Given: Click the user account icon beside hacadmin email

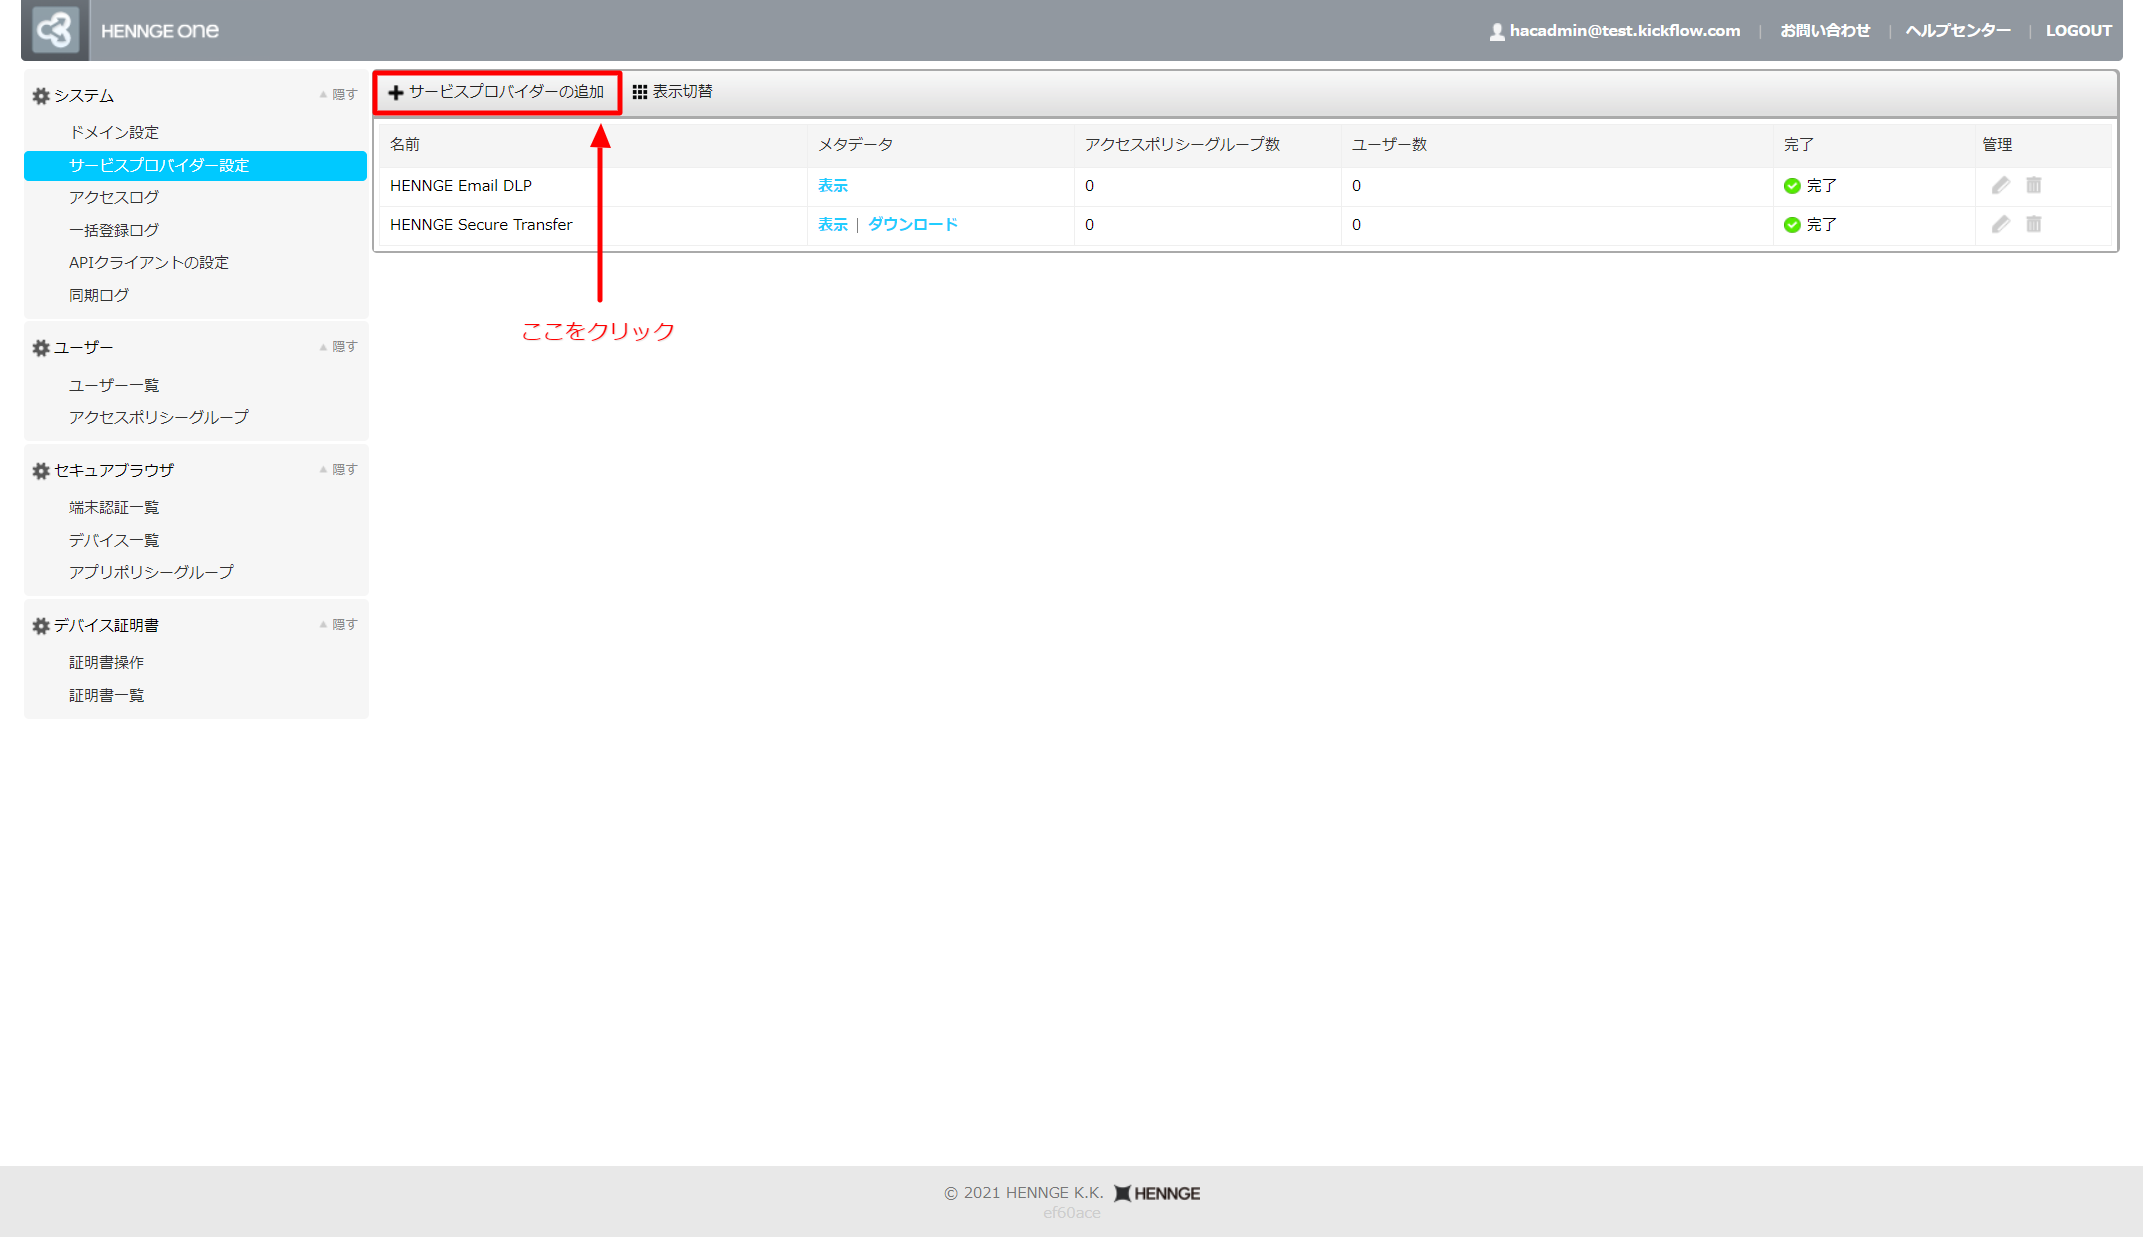Looking at the screenshot, I should pos(1497,31).
